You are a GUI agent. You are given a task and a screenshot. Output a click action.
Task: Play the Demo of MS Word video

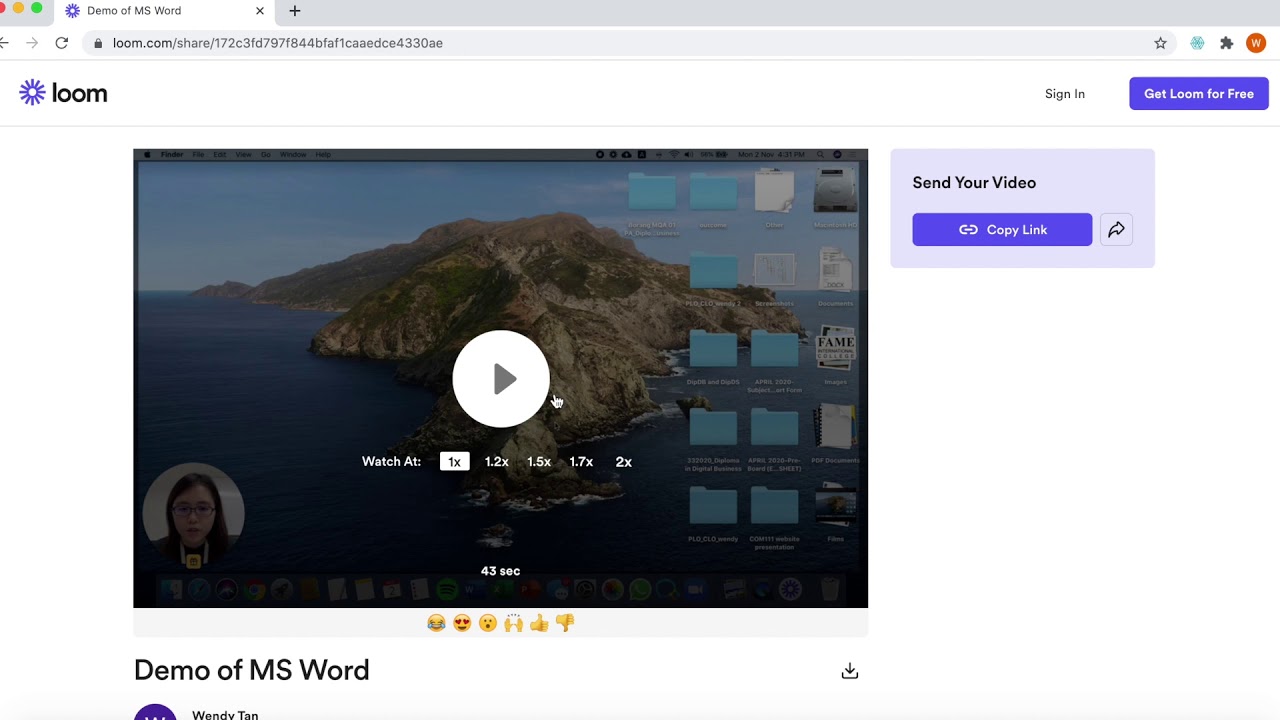[x=501, y=379]
